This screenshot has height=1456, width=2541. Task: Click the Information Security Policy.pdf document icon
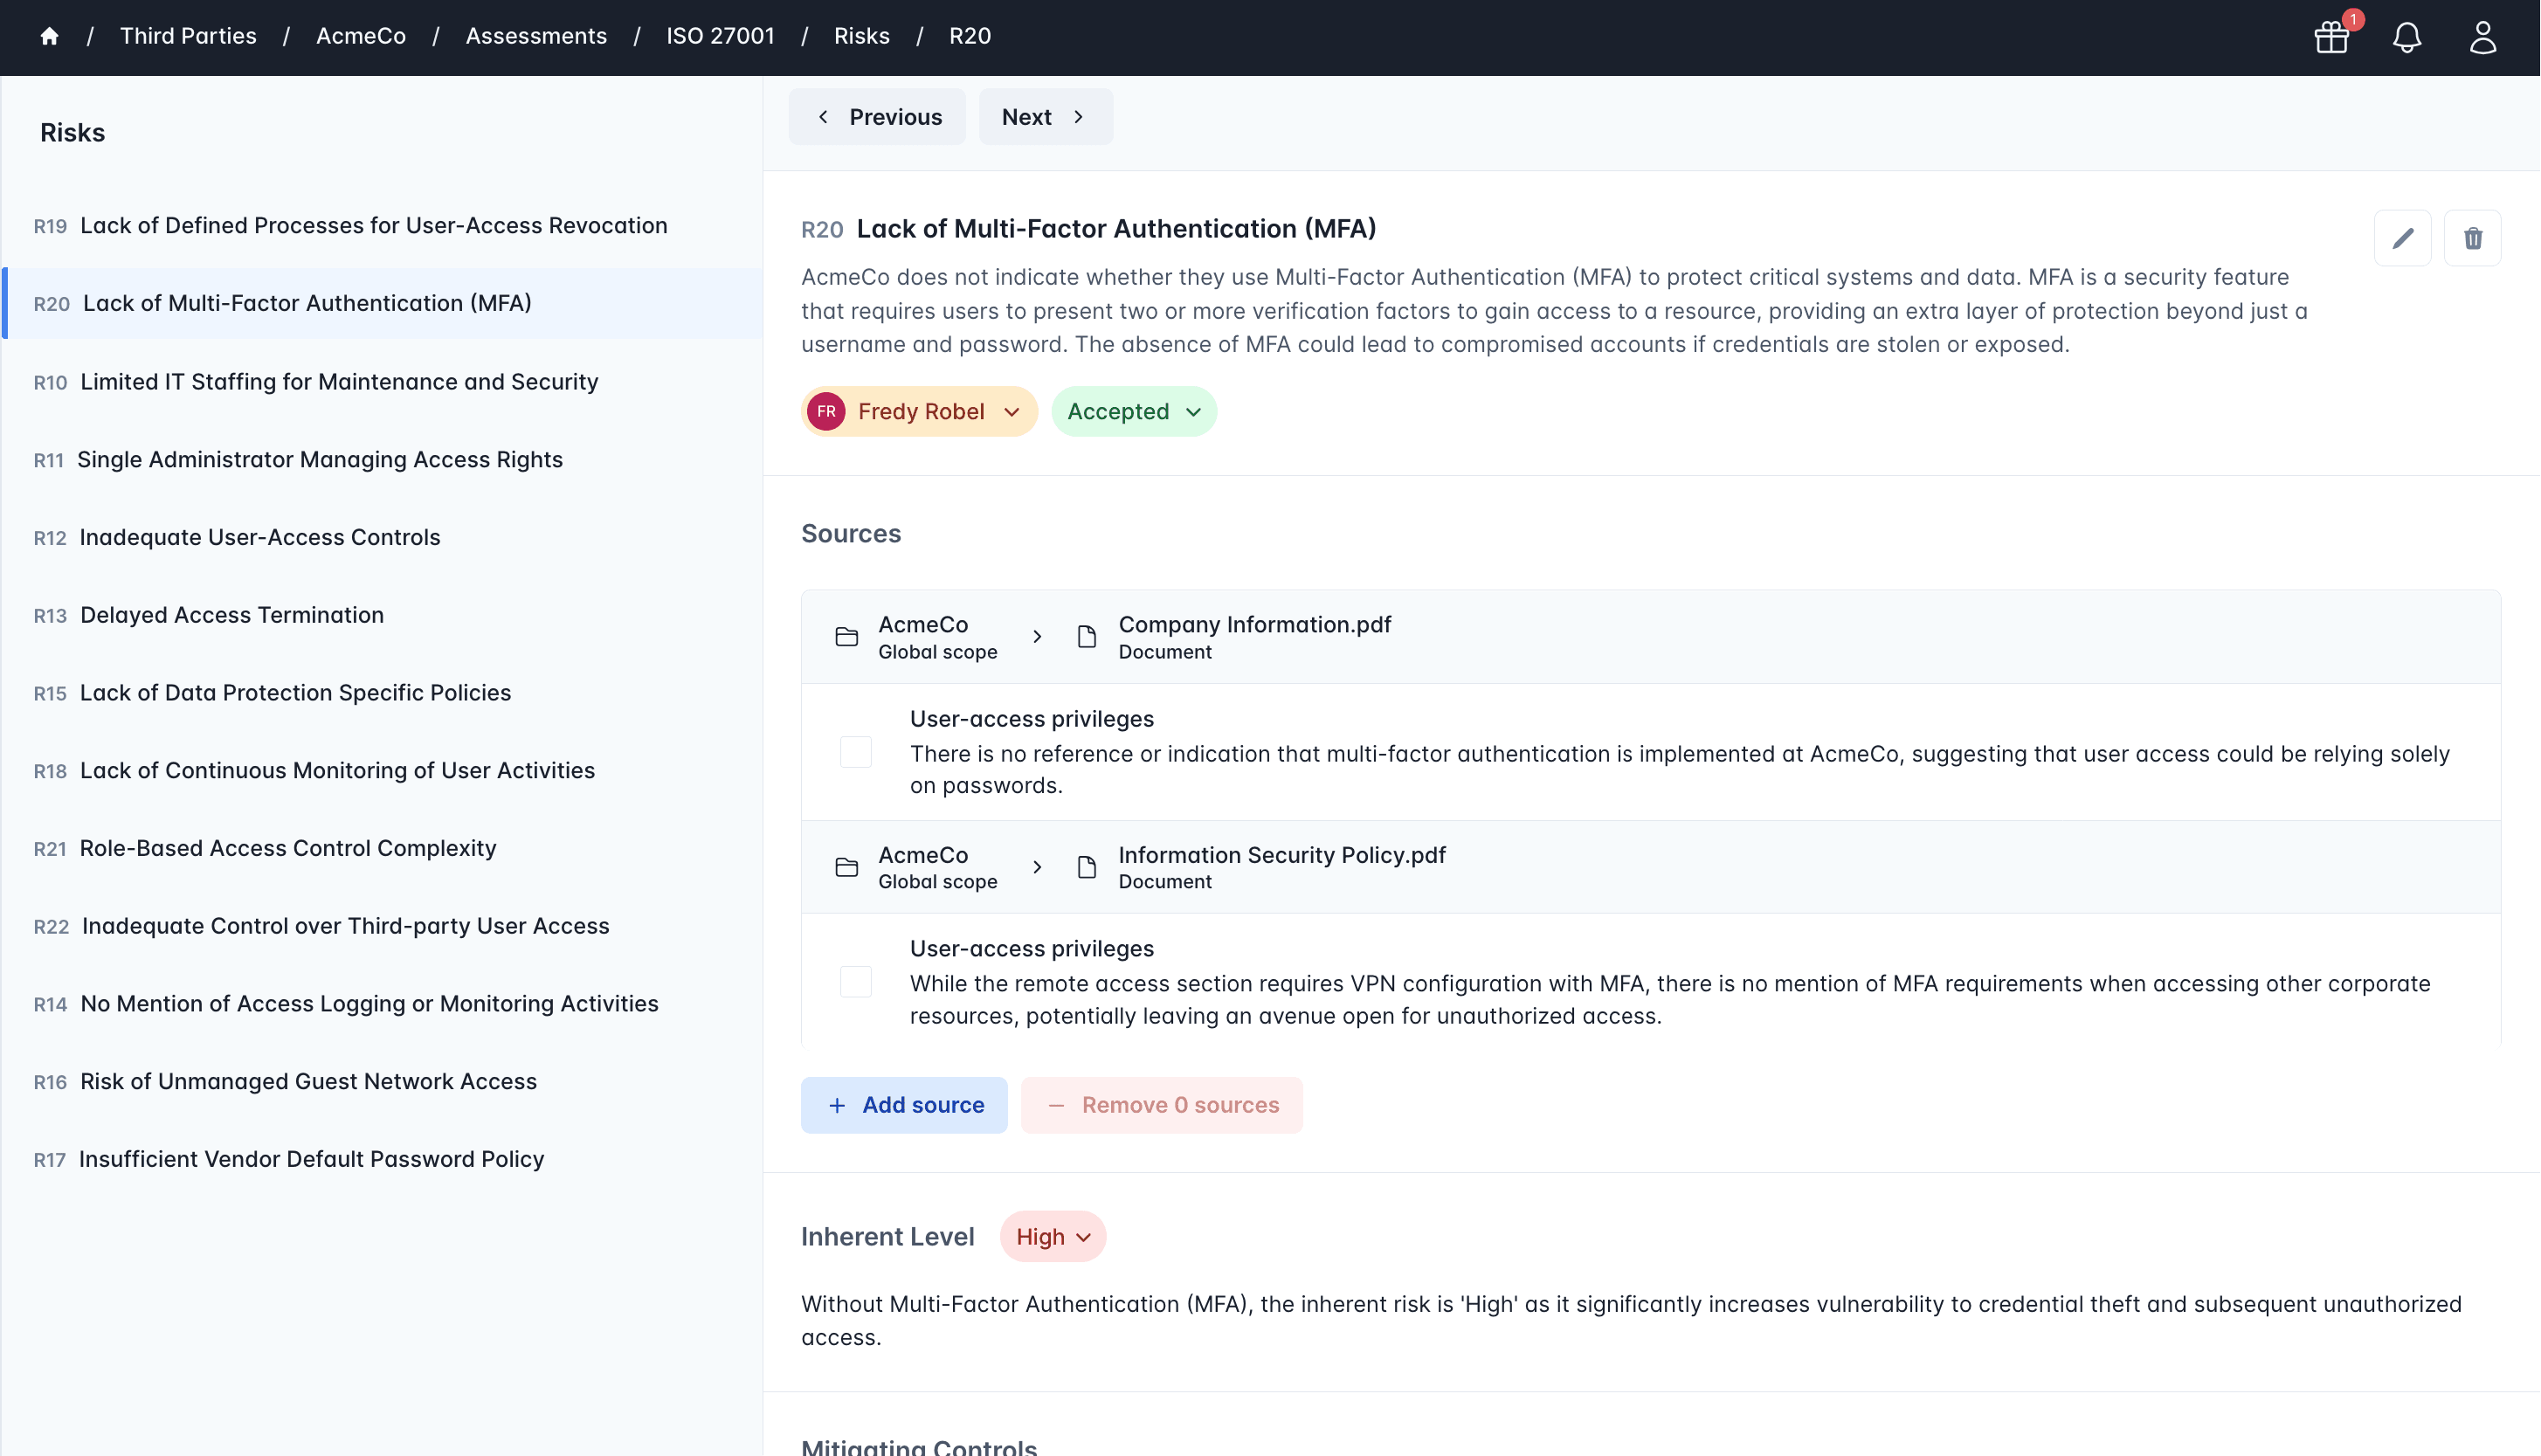coord(1087,867)
